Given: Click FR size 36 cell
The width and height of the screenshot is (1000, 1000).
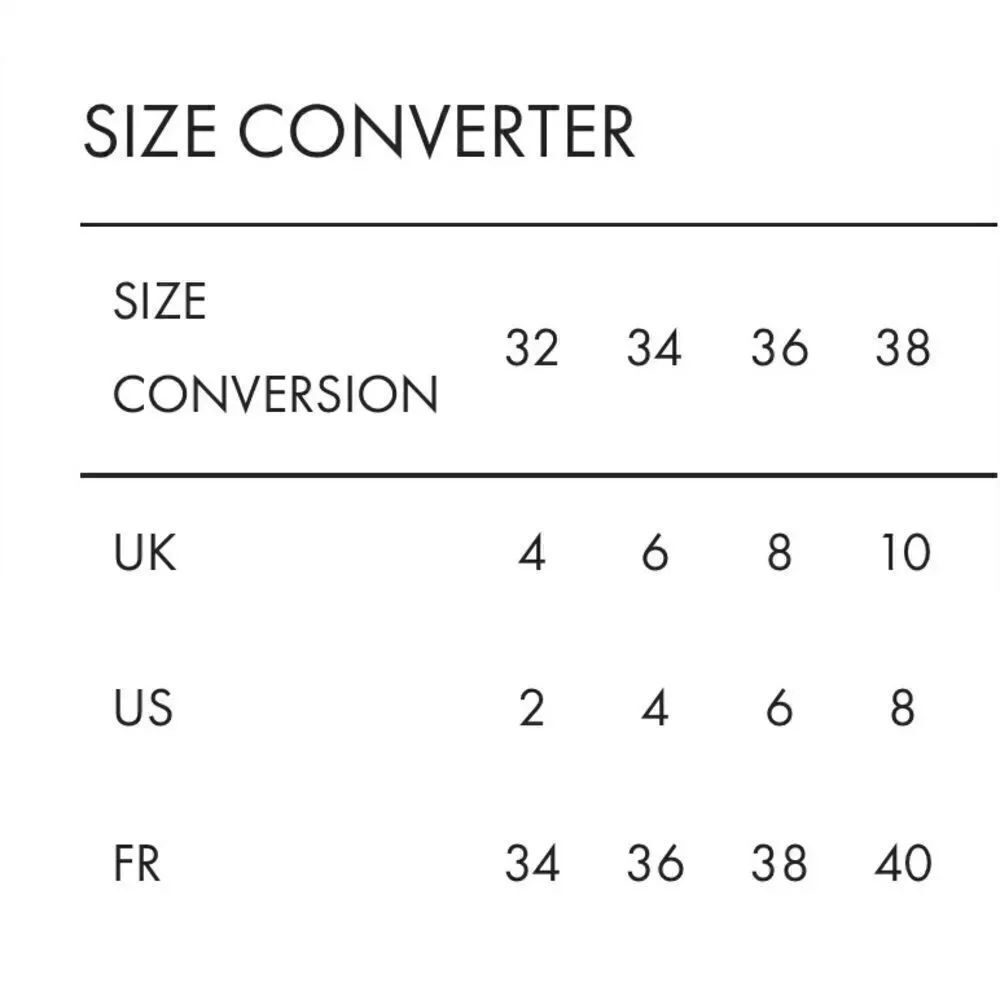Looking at the screenshot, I should (x=655, y=863).
